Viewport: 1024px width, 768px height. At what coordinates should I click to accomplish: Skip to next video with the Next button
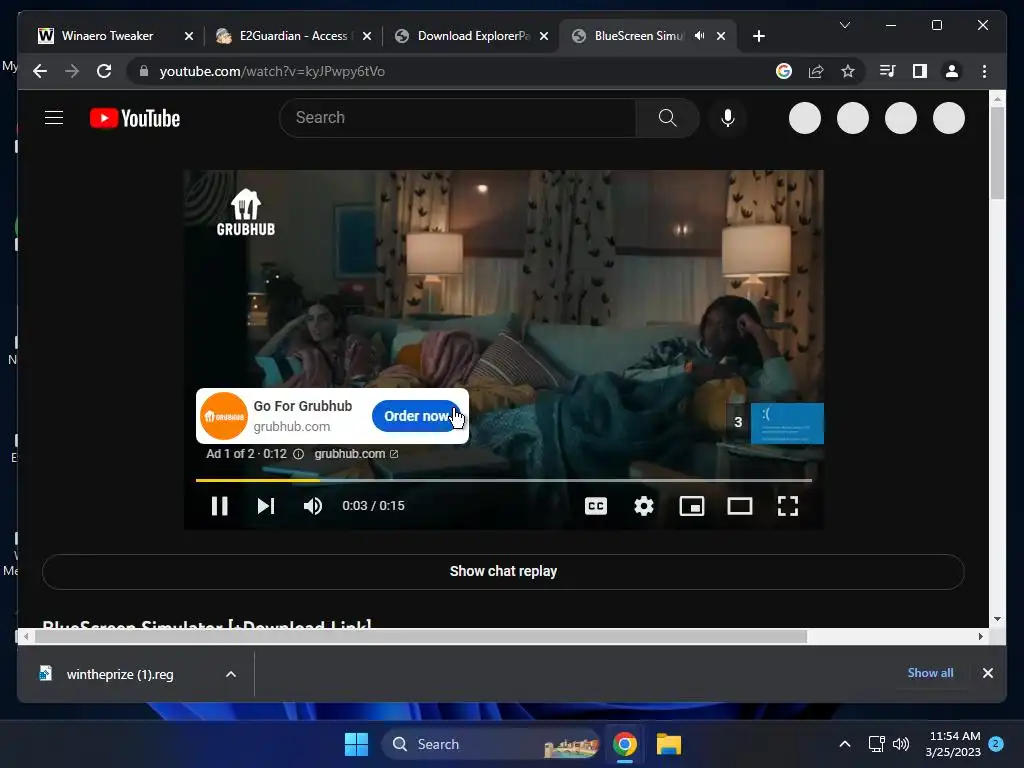point(266,506)
